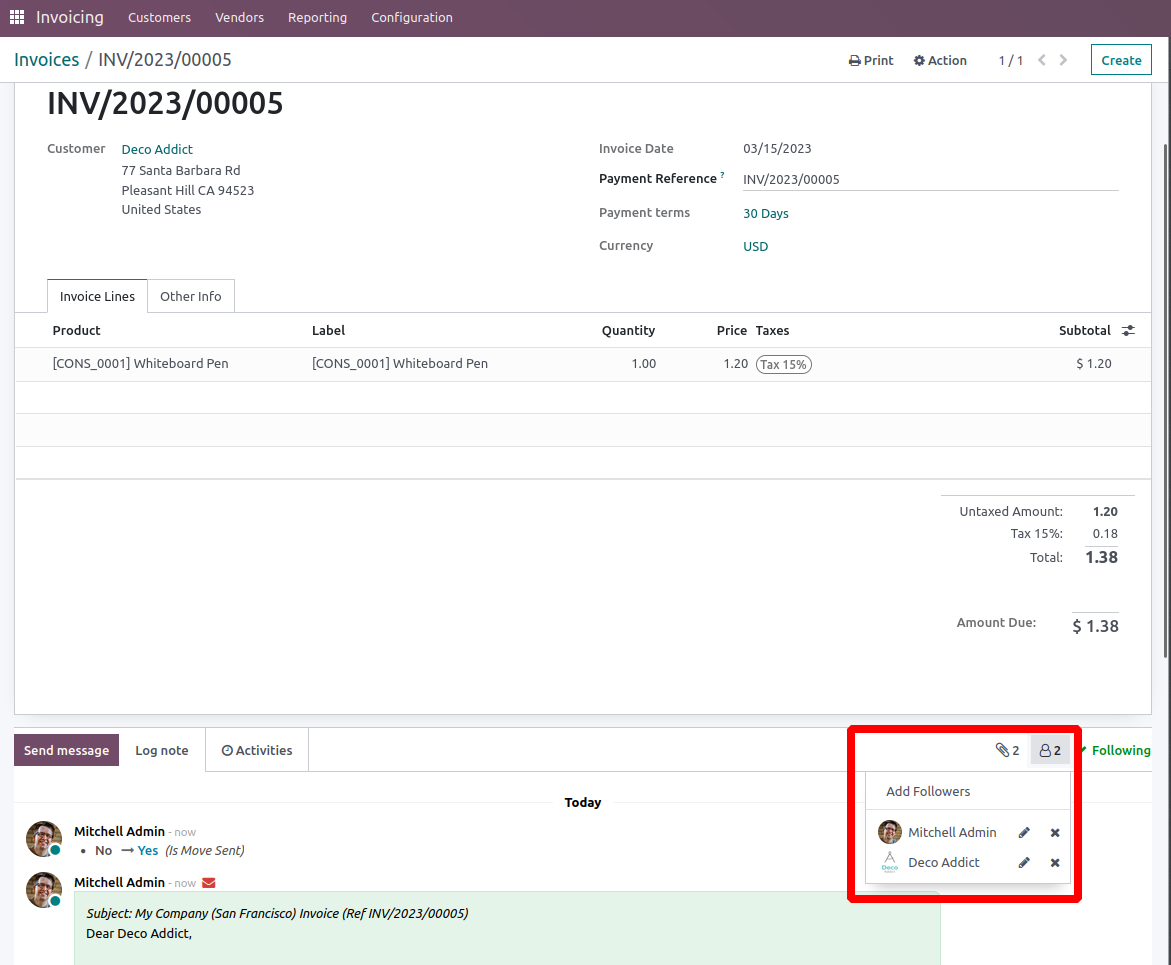Select the Invoice Lines tab
The width and height of the screenshot is (1171, 965).
click(x=97, y=297)
